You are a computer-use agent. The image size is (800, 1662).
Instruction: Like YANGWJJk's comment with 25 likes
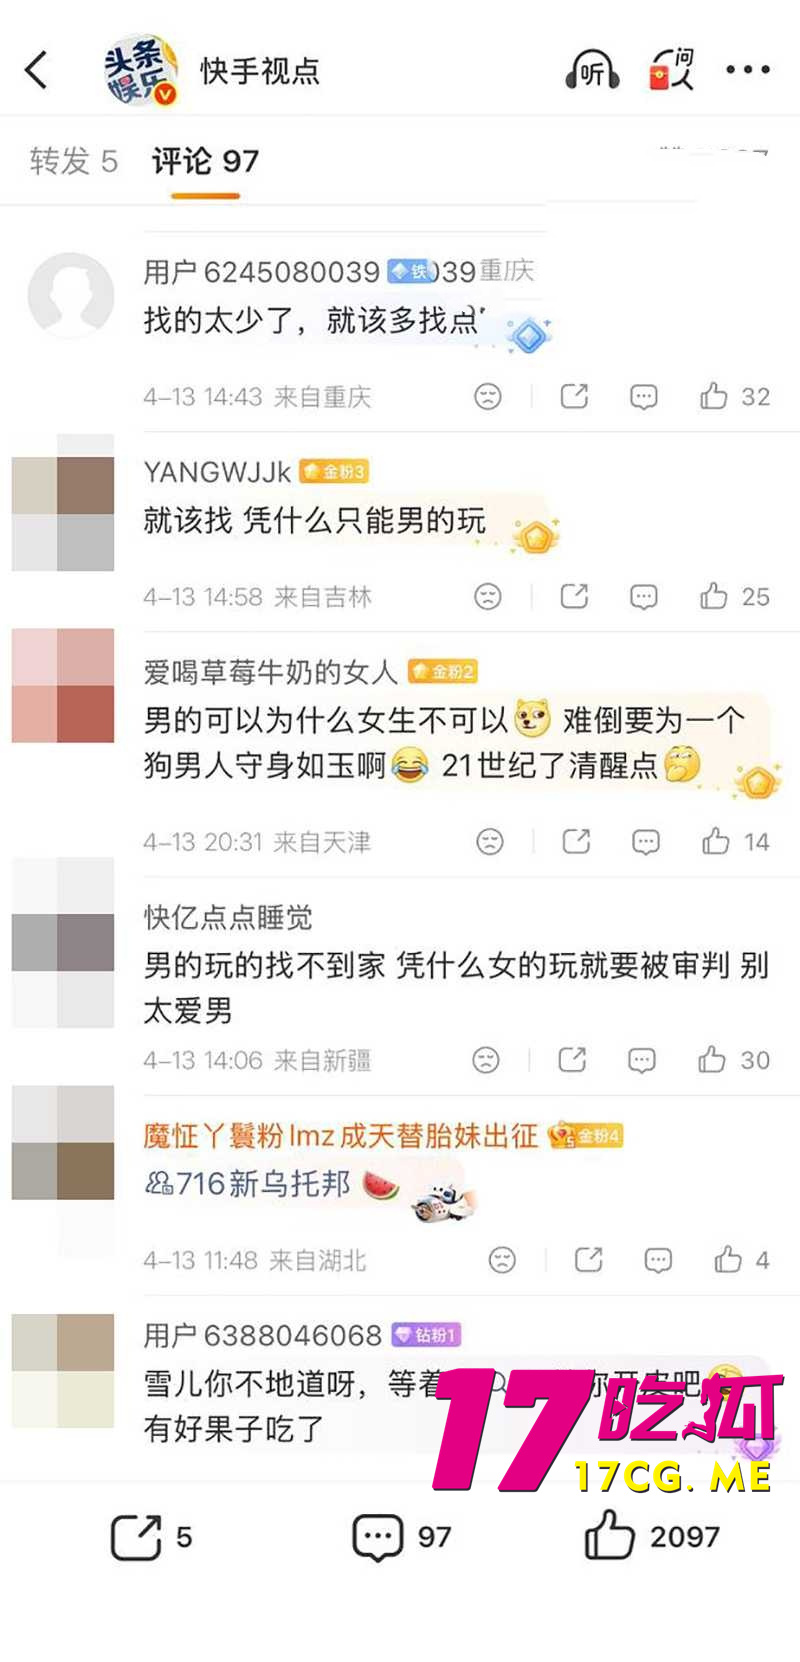point(735,597)
